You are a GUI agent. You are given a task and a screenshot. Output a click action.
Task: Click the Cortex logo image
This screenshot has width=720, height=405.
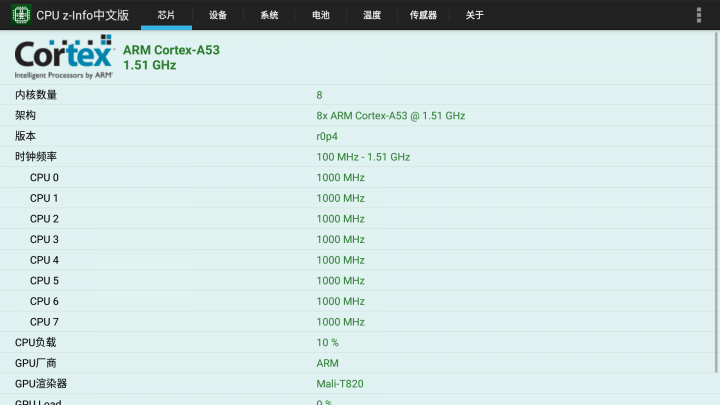pyautogui.click(x=64, y=57)
